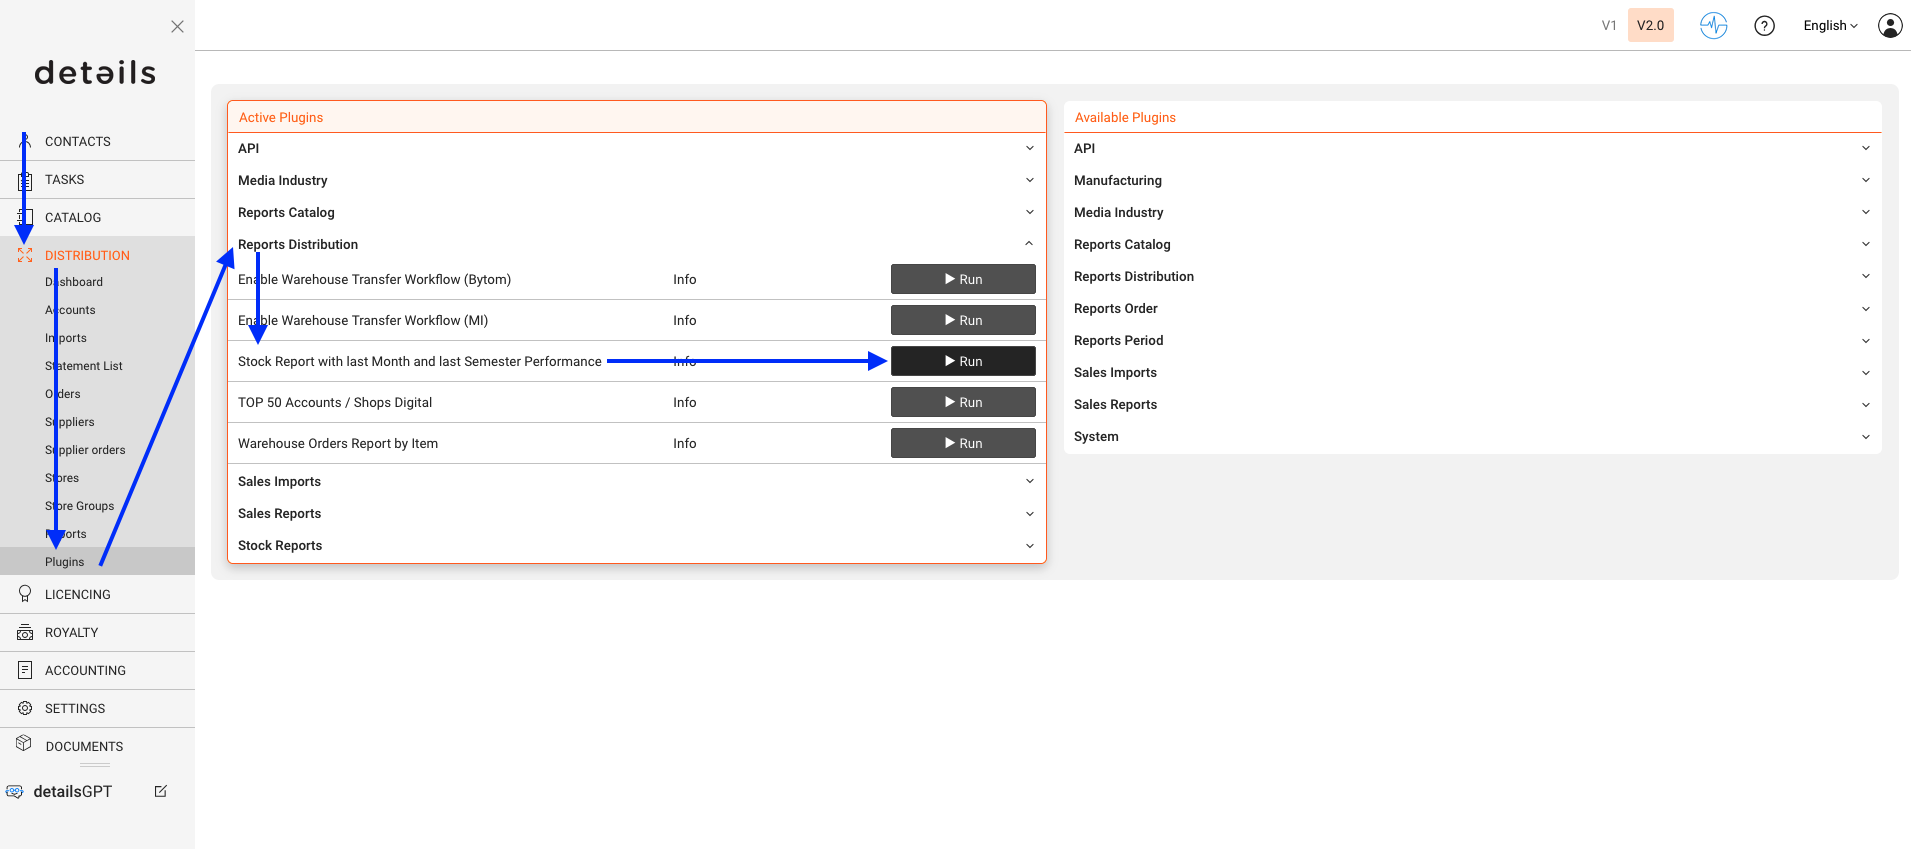Open Info for Warehouse Transfer Workflow (MI)

click(684, 320)
